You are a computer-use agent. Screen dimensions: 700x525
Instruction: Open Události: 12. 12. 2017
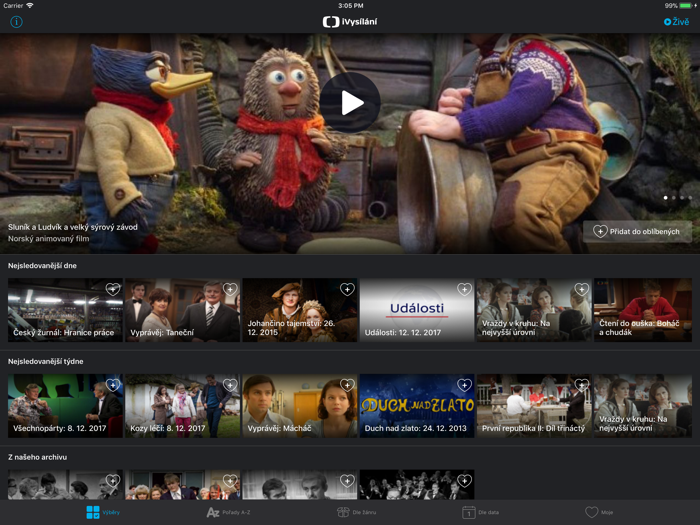coord(417,310)
